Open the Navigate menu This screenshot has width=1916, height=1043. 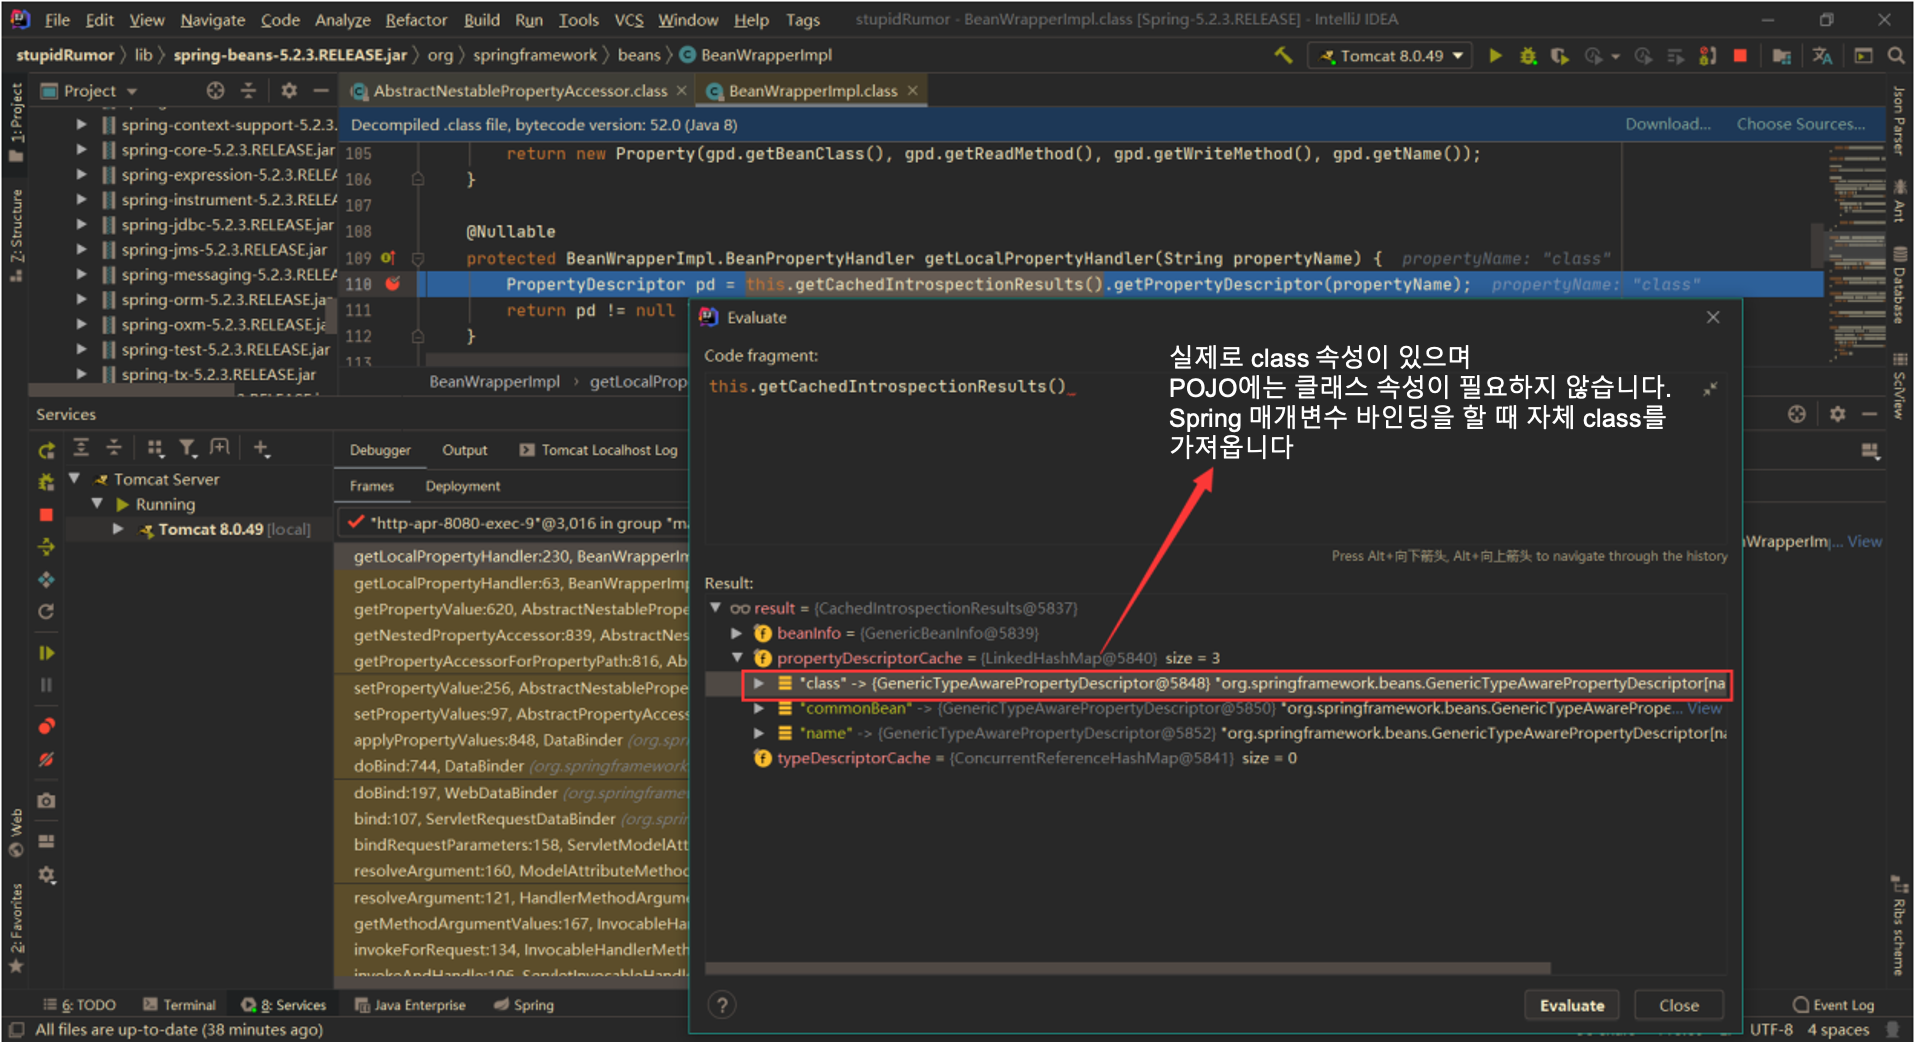212,20
